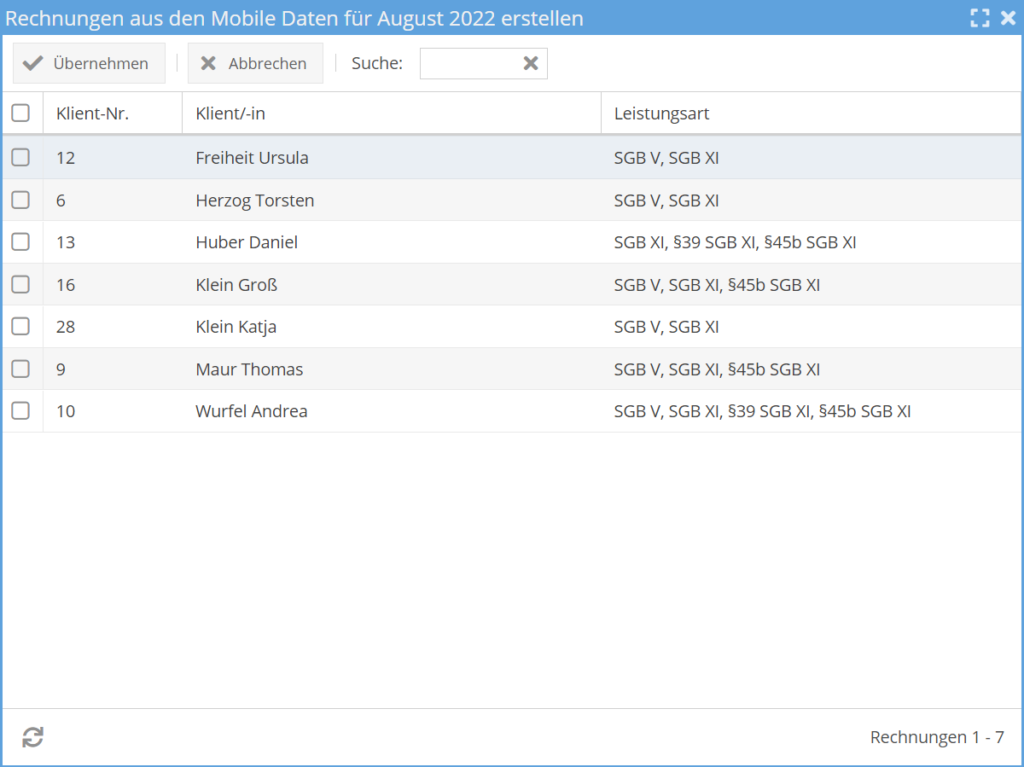Click the Abbrechen button

[x=255, y=64]
